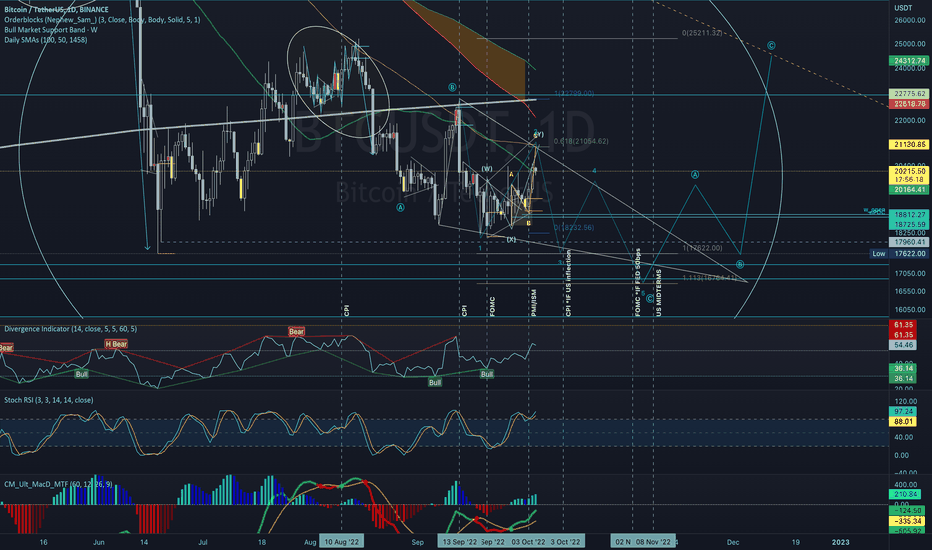Click the 03 Oct '22 date marker

click(x=528, y=542)
